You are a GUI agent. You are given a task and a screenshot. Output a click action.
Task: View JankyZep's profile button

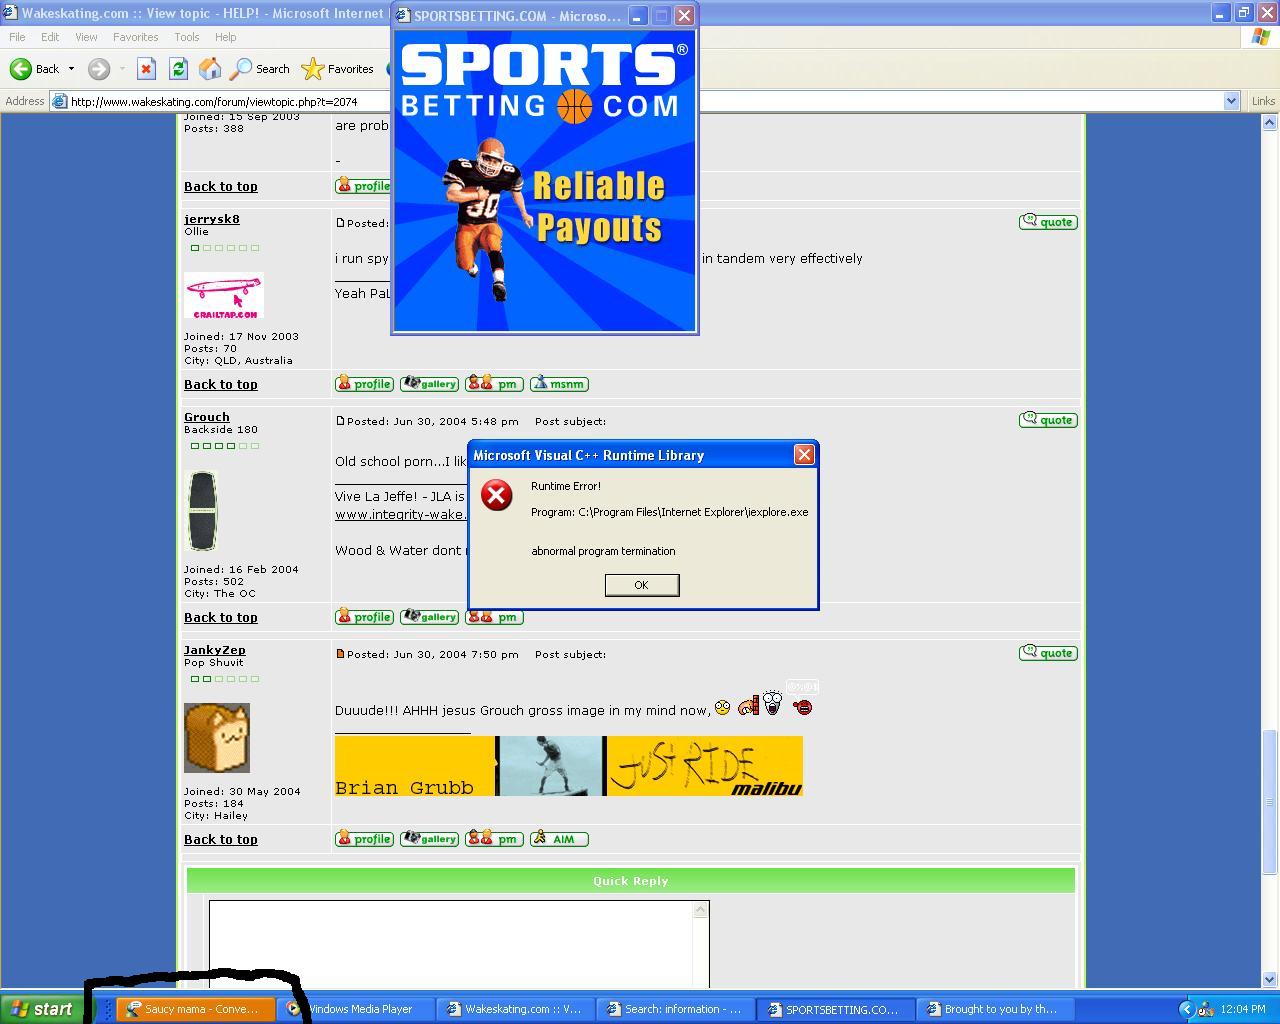[x=364, y=839]
